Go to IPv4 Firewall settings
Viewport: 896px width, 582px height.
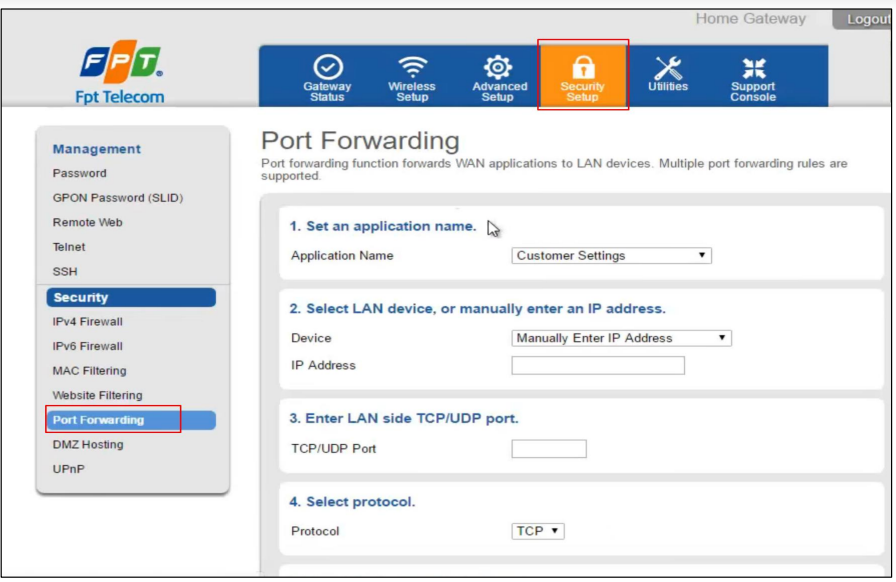click(x=88, y=322)
